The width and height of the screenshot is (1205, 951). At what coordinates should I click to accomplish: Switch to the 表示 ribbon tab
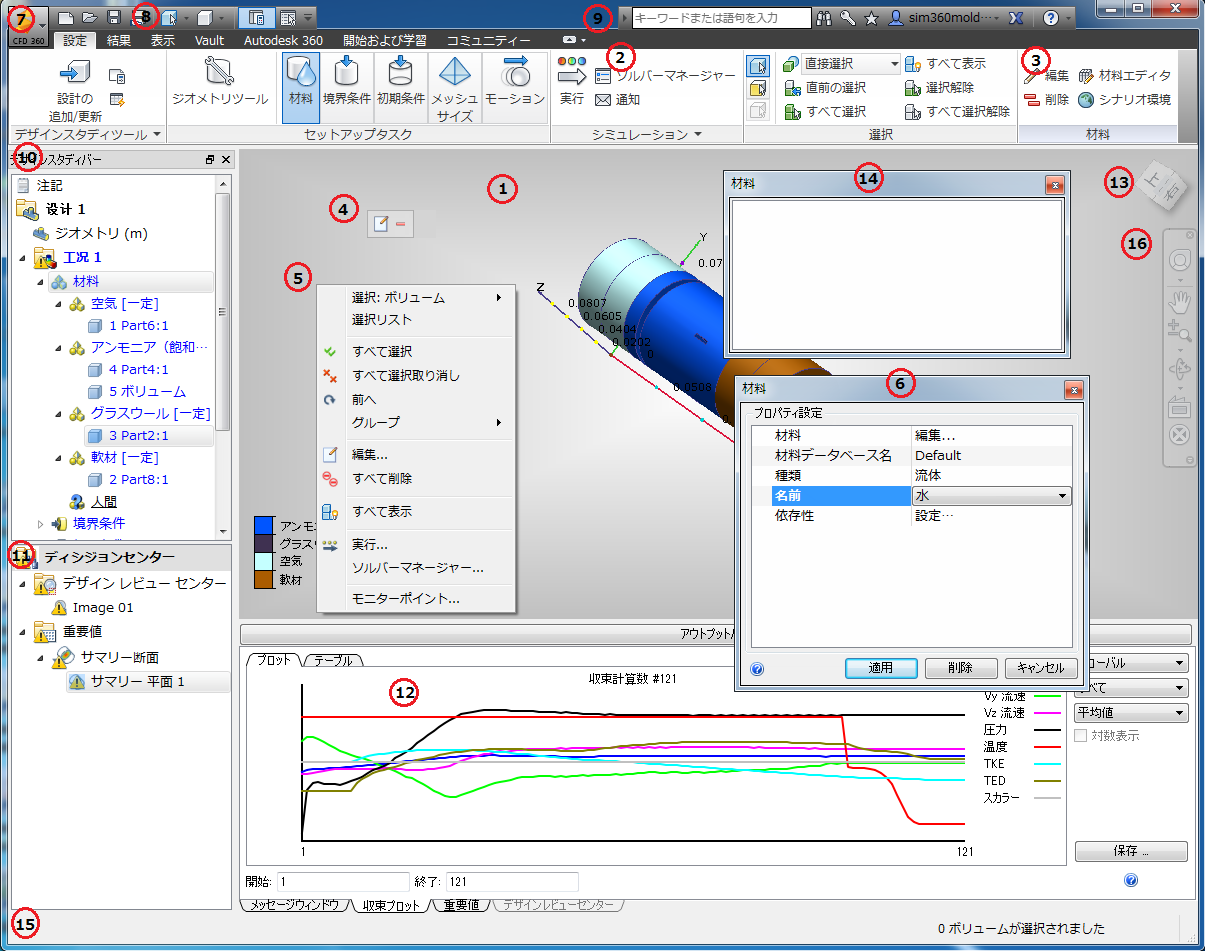point(163,41)
